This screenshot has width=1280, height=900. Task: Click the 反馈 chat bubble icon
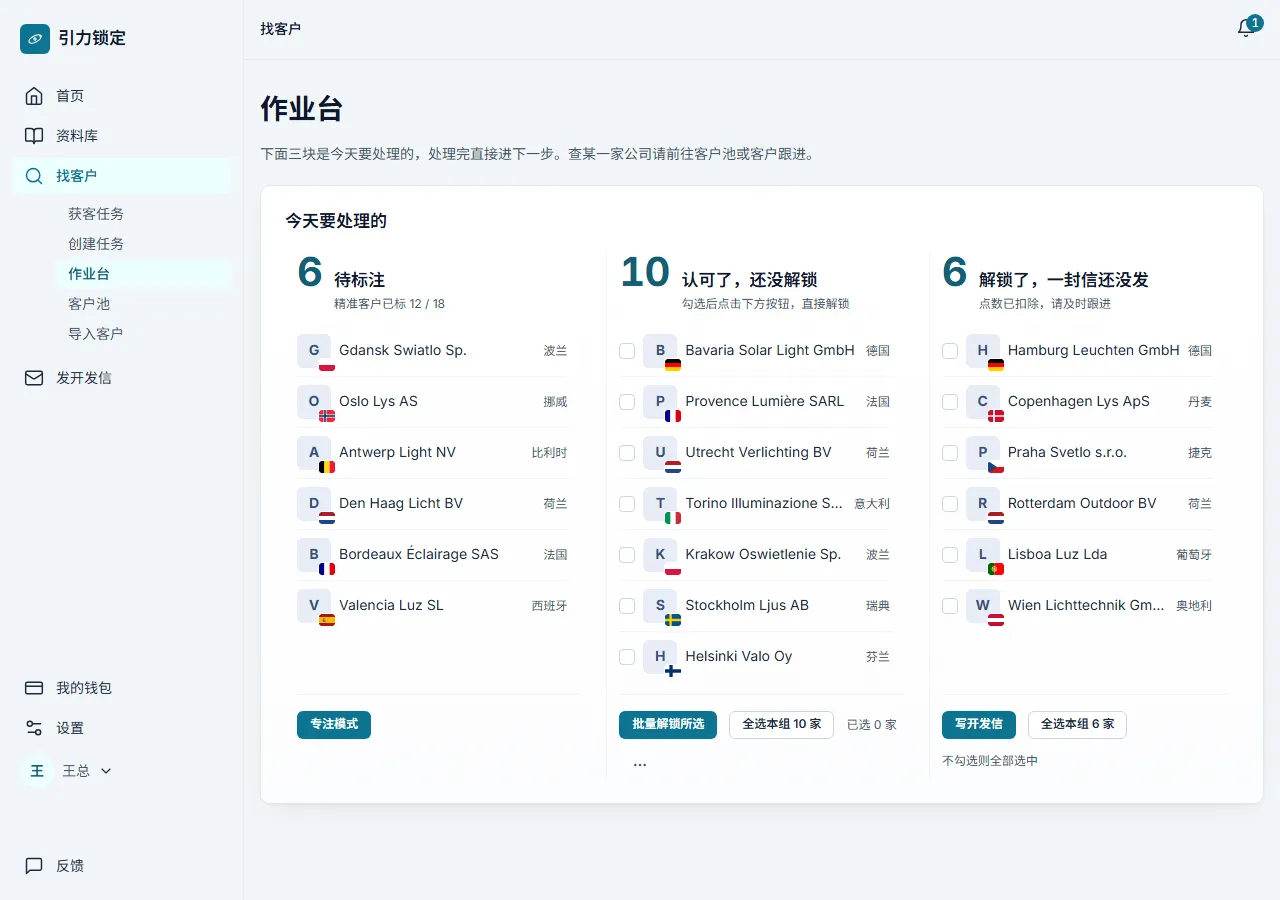pyautogui.click(x=34, y=866)
